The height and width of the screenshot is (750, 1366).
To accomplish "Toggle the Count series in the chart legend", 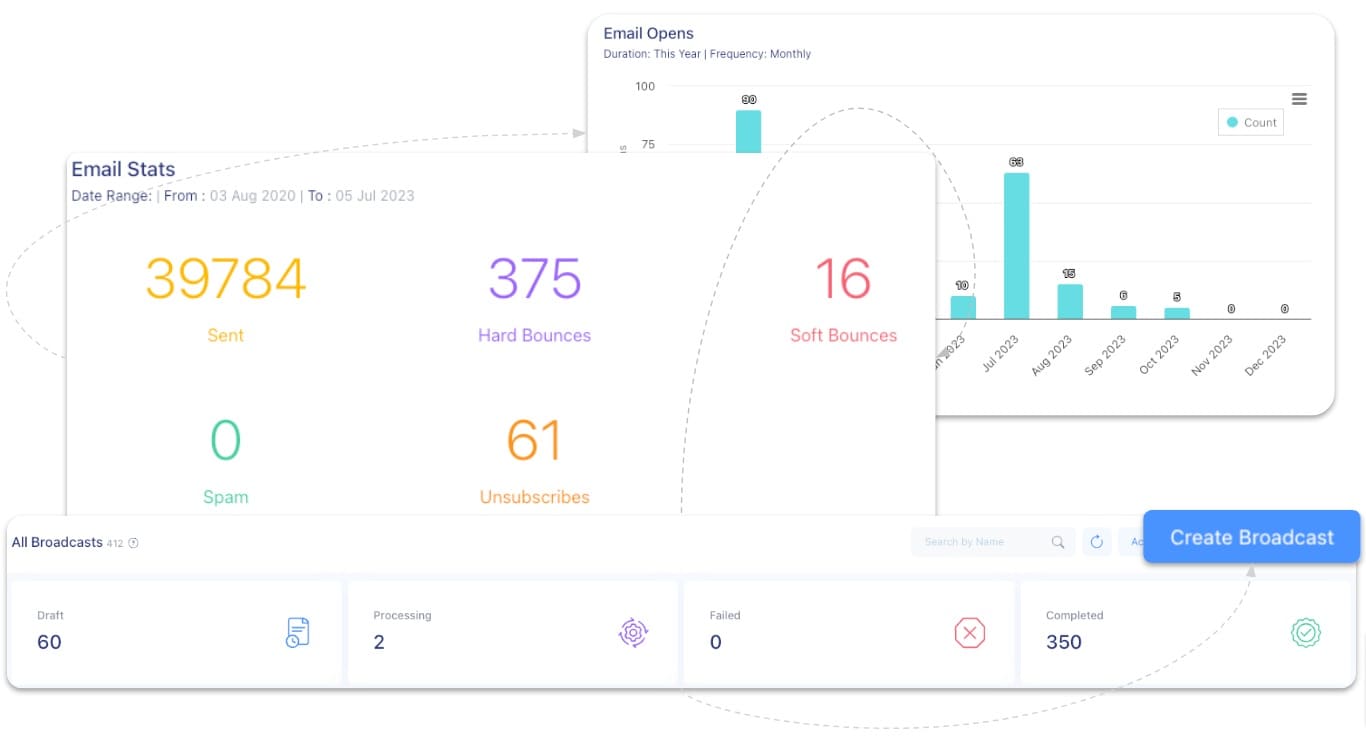I will pos(1250,122).
